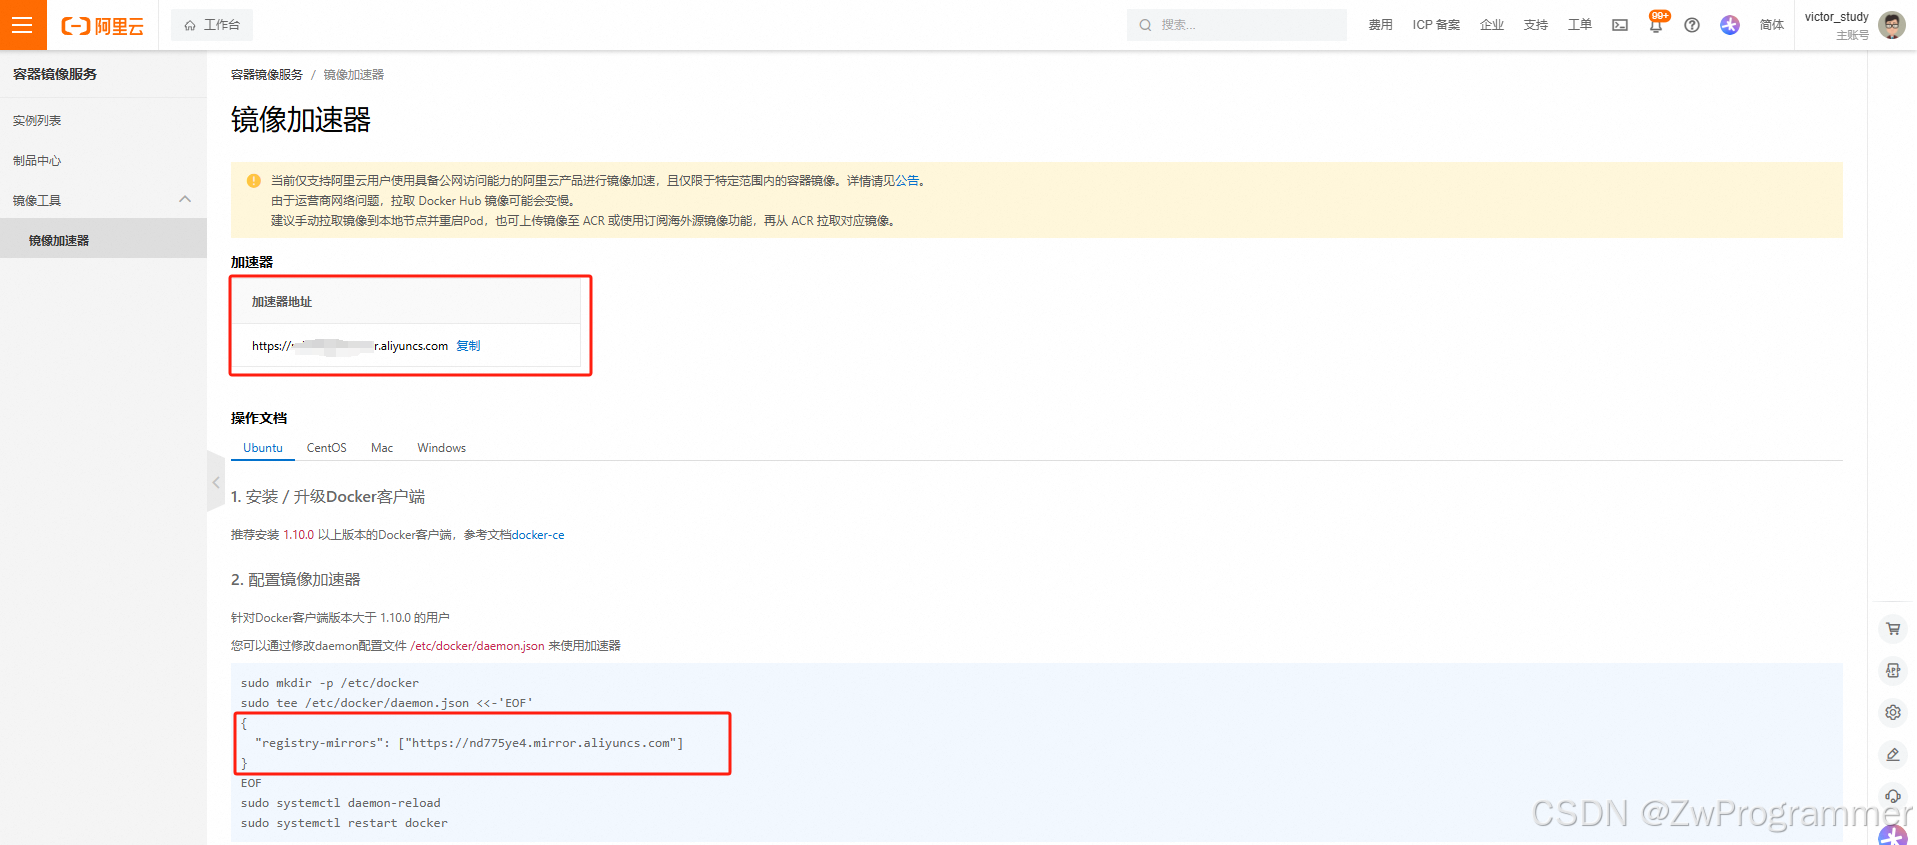Click the '2. 配置镜像加速器' heading
The height and width of the screenshot is (845, 1917).
pyautogui.click(x=296, y=580)
